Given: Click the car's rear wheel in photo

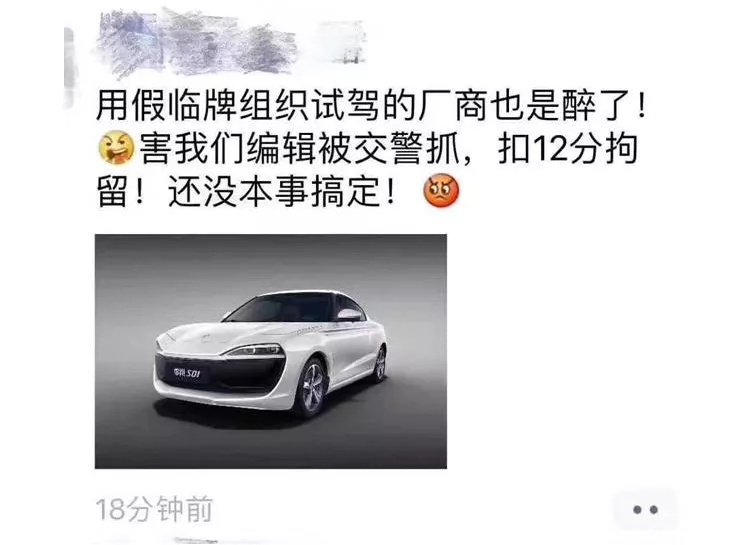Looking at the screenshot, I should [380, 364].
